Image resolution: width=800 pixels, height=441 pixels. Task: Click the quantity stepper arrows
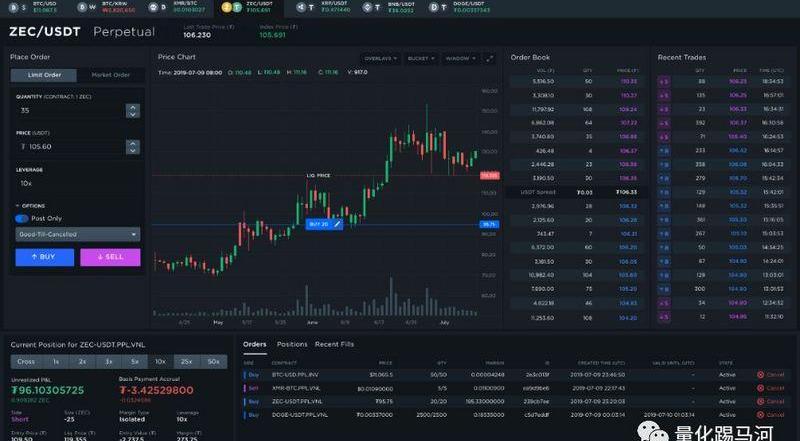[x=132, y=110]
